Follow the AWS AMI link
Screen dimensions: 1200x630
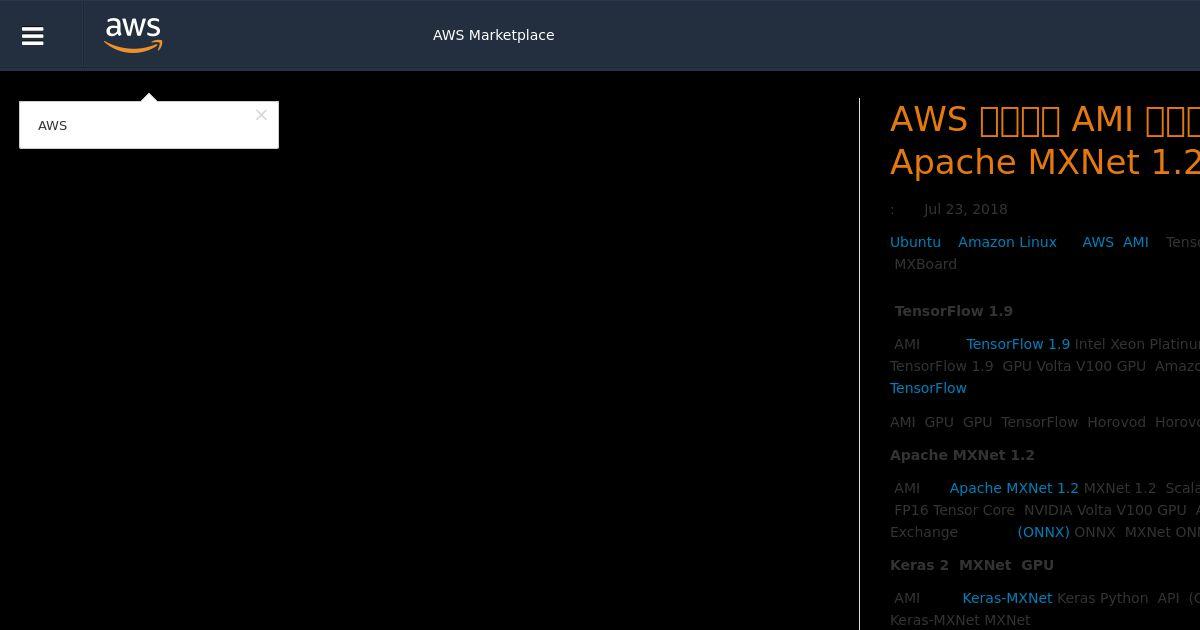tap(1115, 242)
